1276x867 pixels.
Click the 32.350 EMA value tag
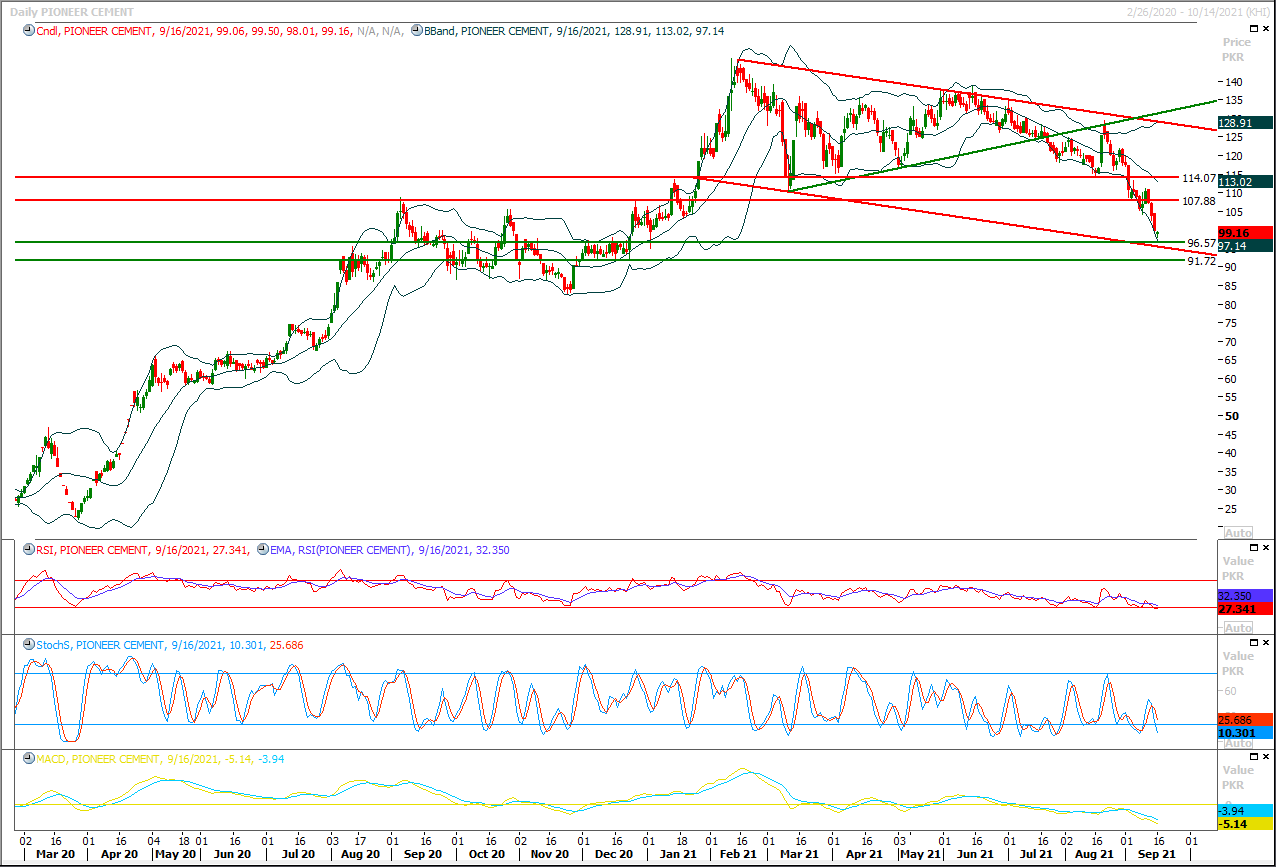coord(1246,595)
